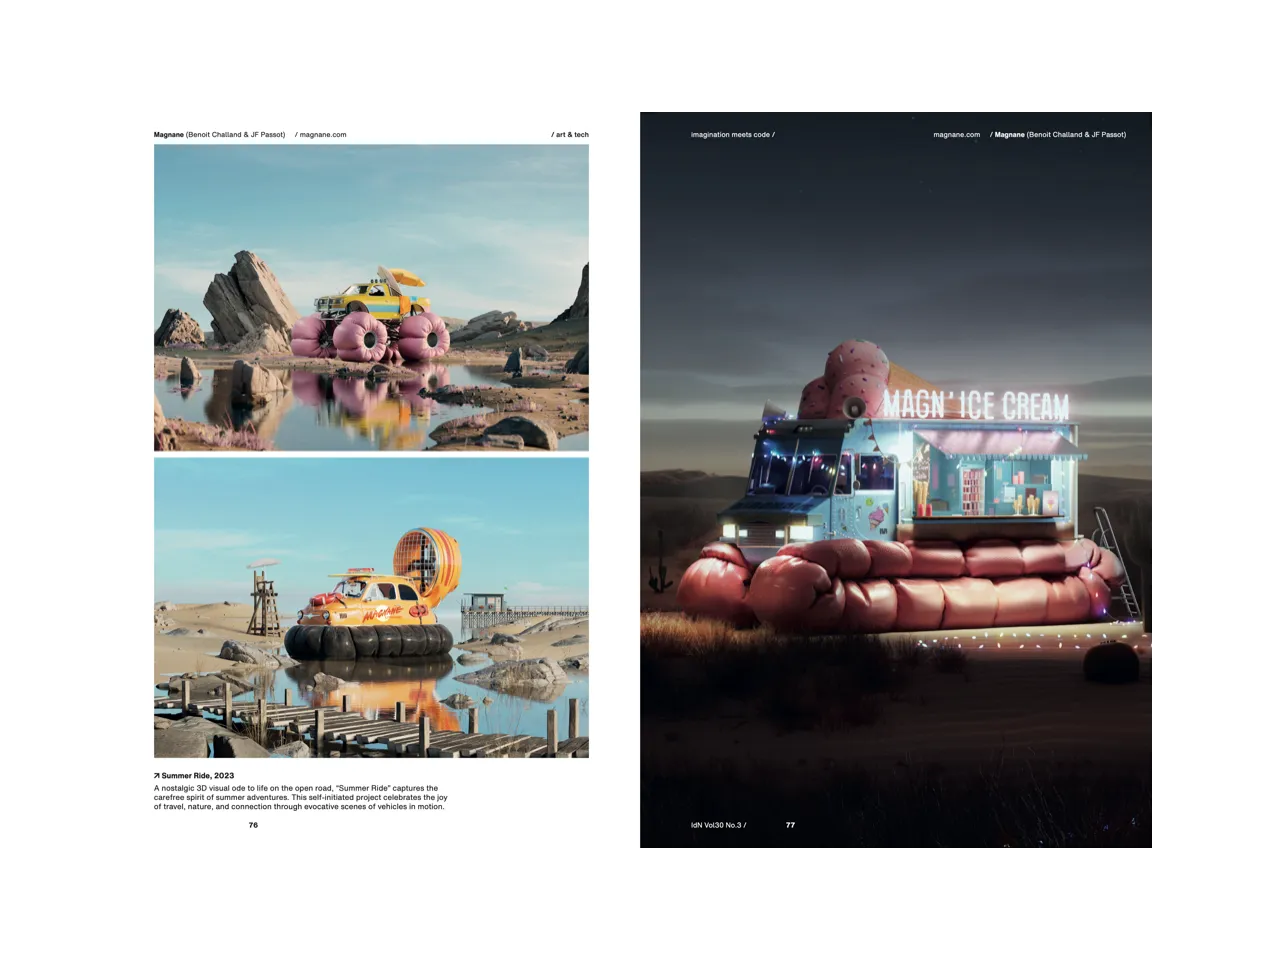Switch to the art & tech section

tap(573, 134)
